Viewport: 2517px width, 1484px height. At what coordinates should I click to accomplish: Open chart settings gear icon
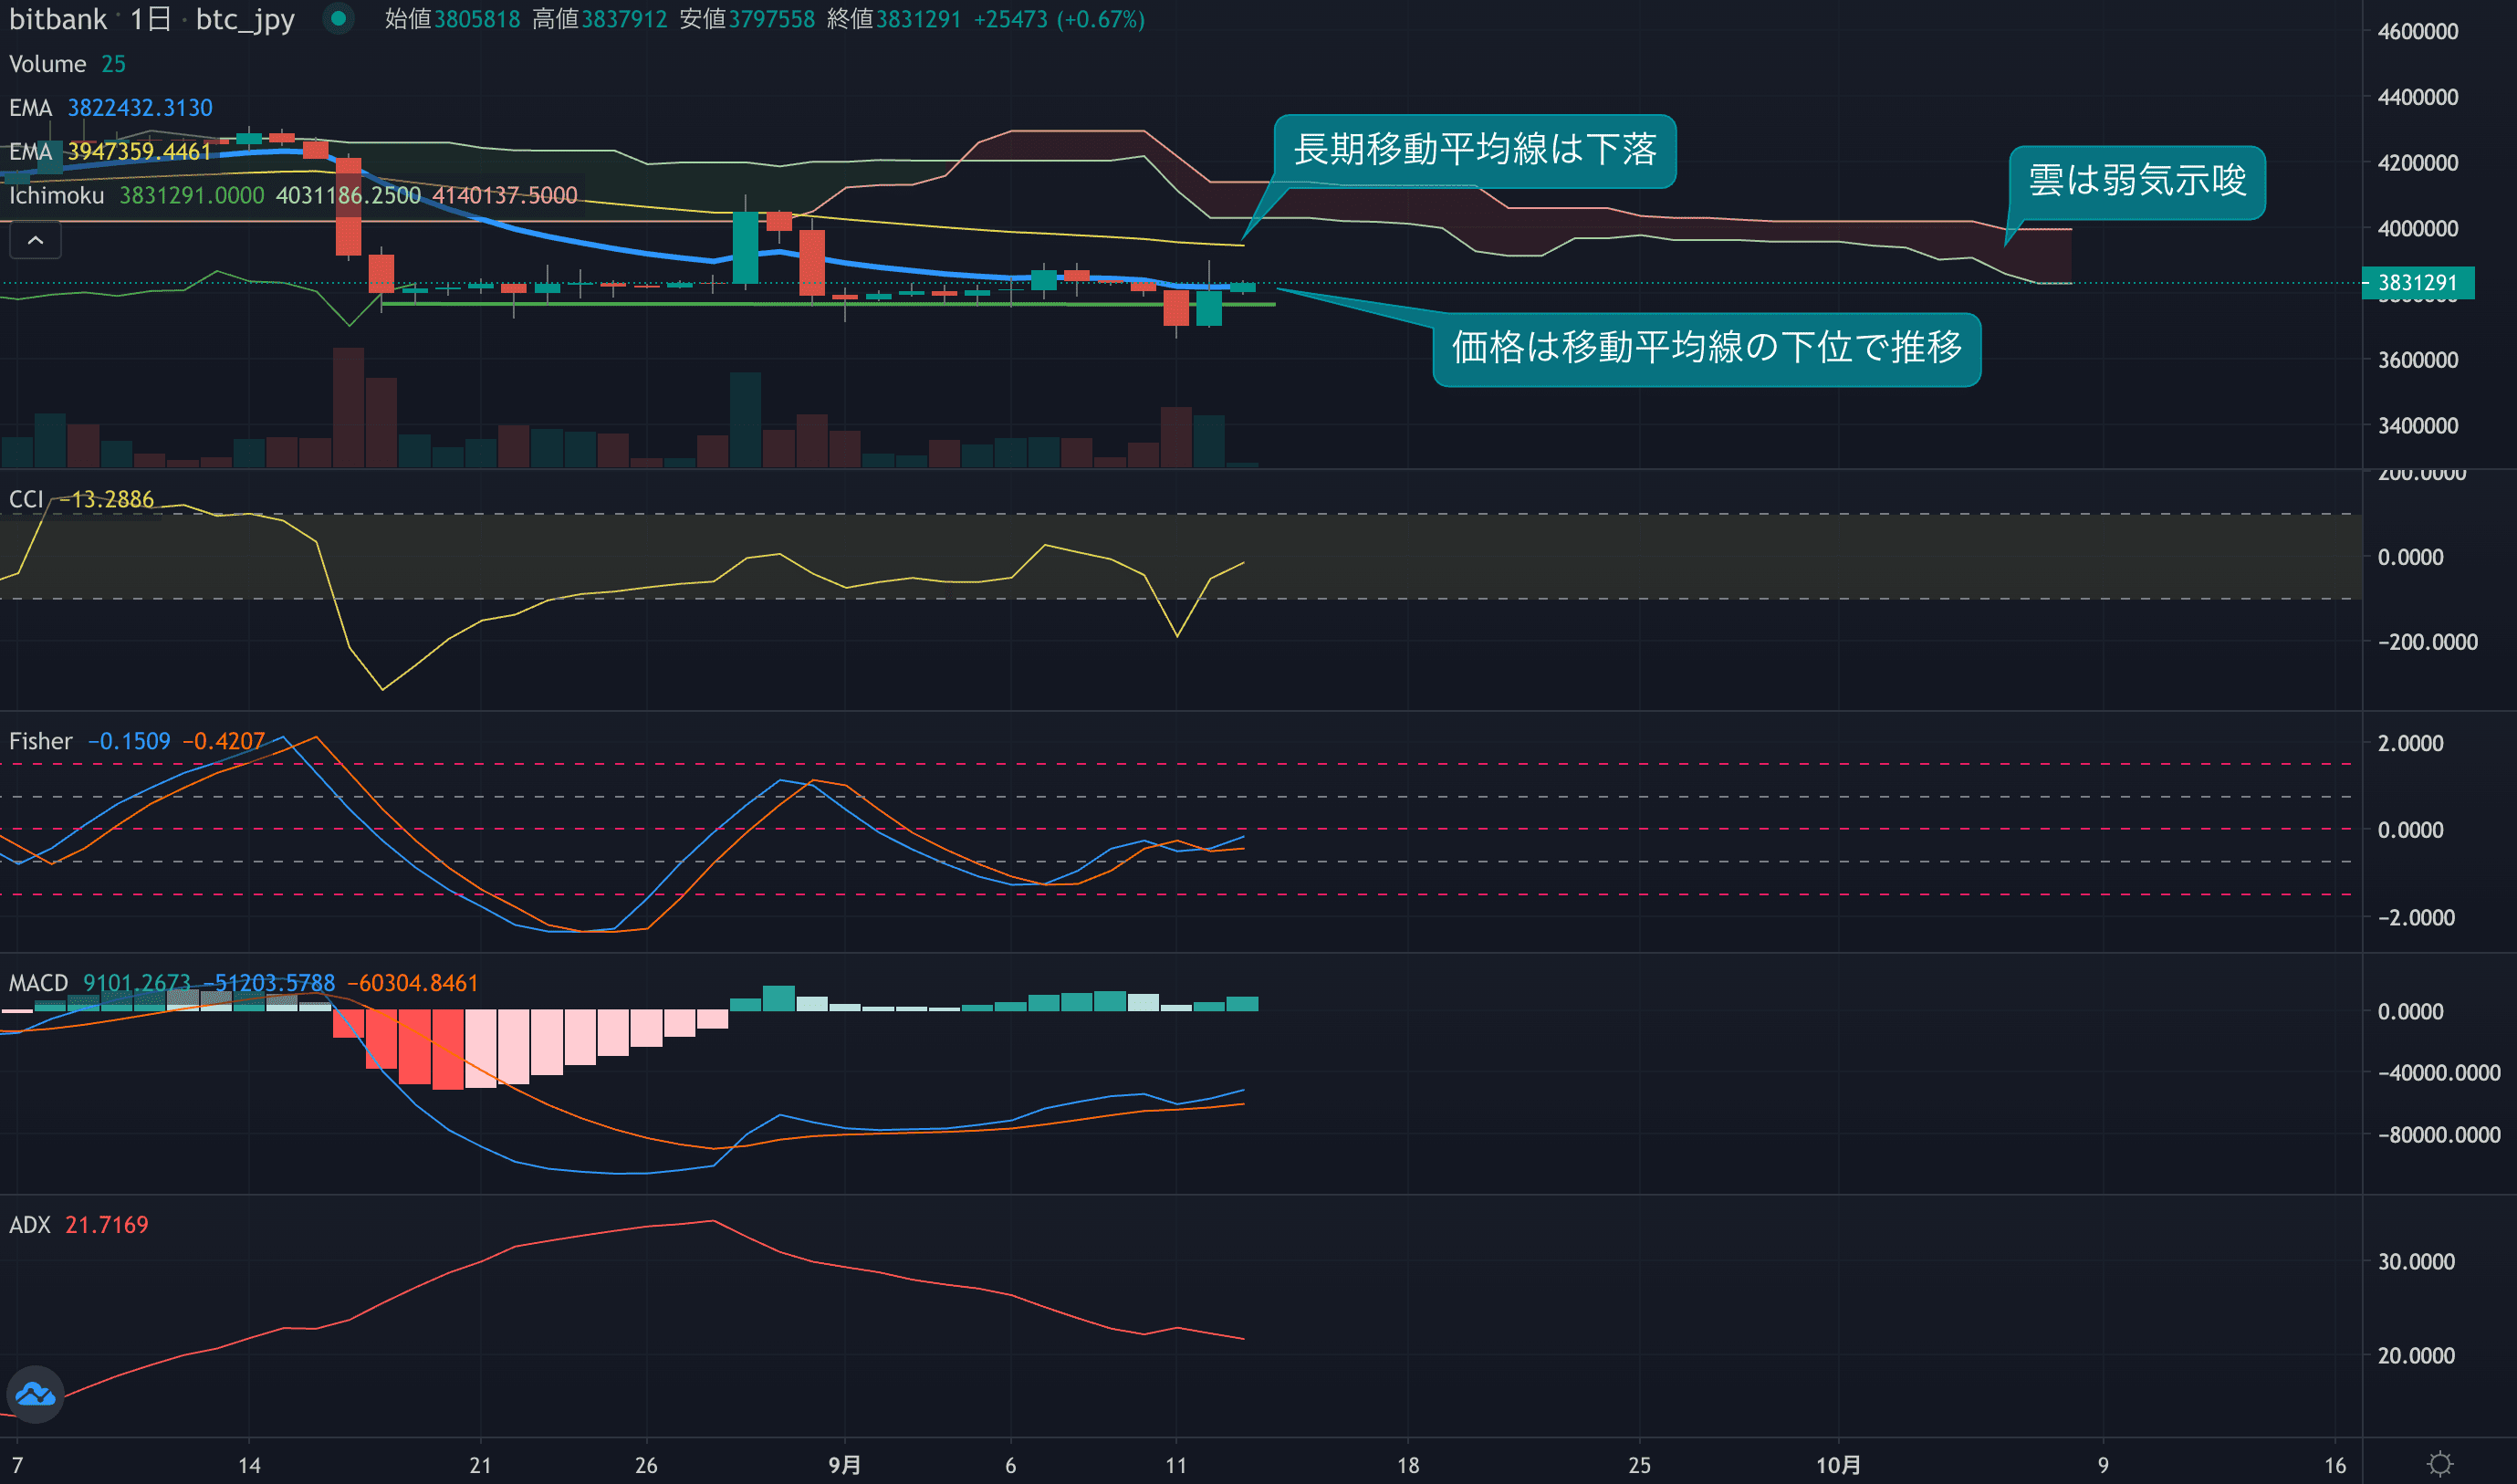pyautogui.click(x=2439, y=1464)
